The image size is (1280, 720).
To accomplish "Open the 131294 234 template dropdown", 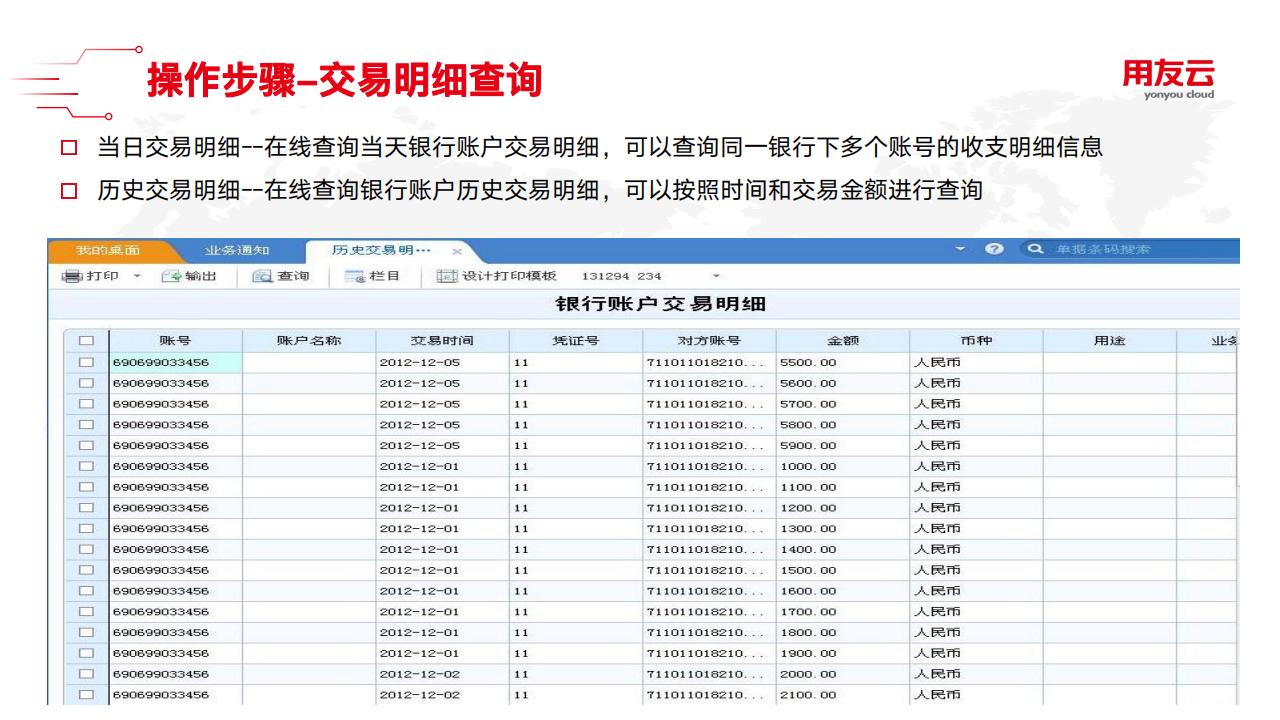I will click(716, 276).
